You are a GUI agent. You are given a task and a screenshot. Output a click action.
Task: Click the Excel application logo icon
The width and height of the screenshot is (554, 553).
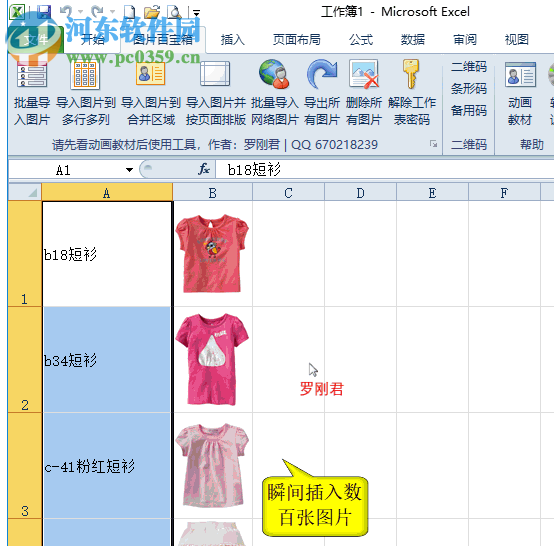17,12
